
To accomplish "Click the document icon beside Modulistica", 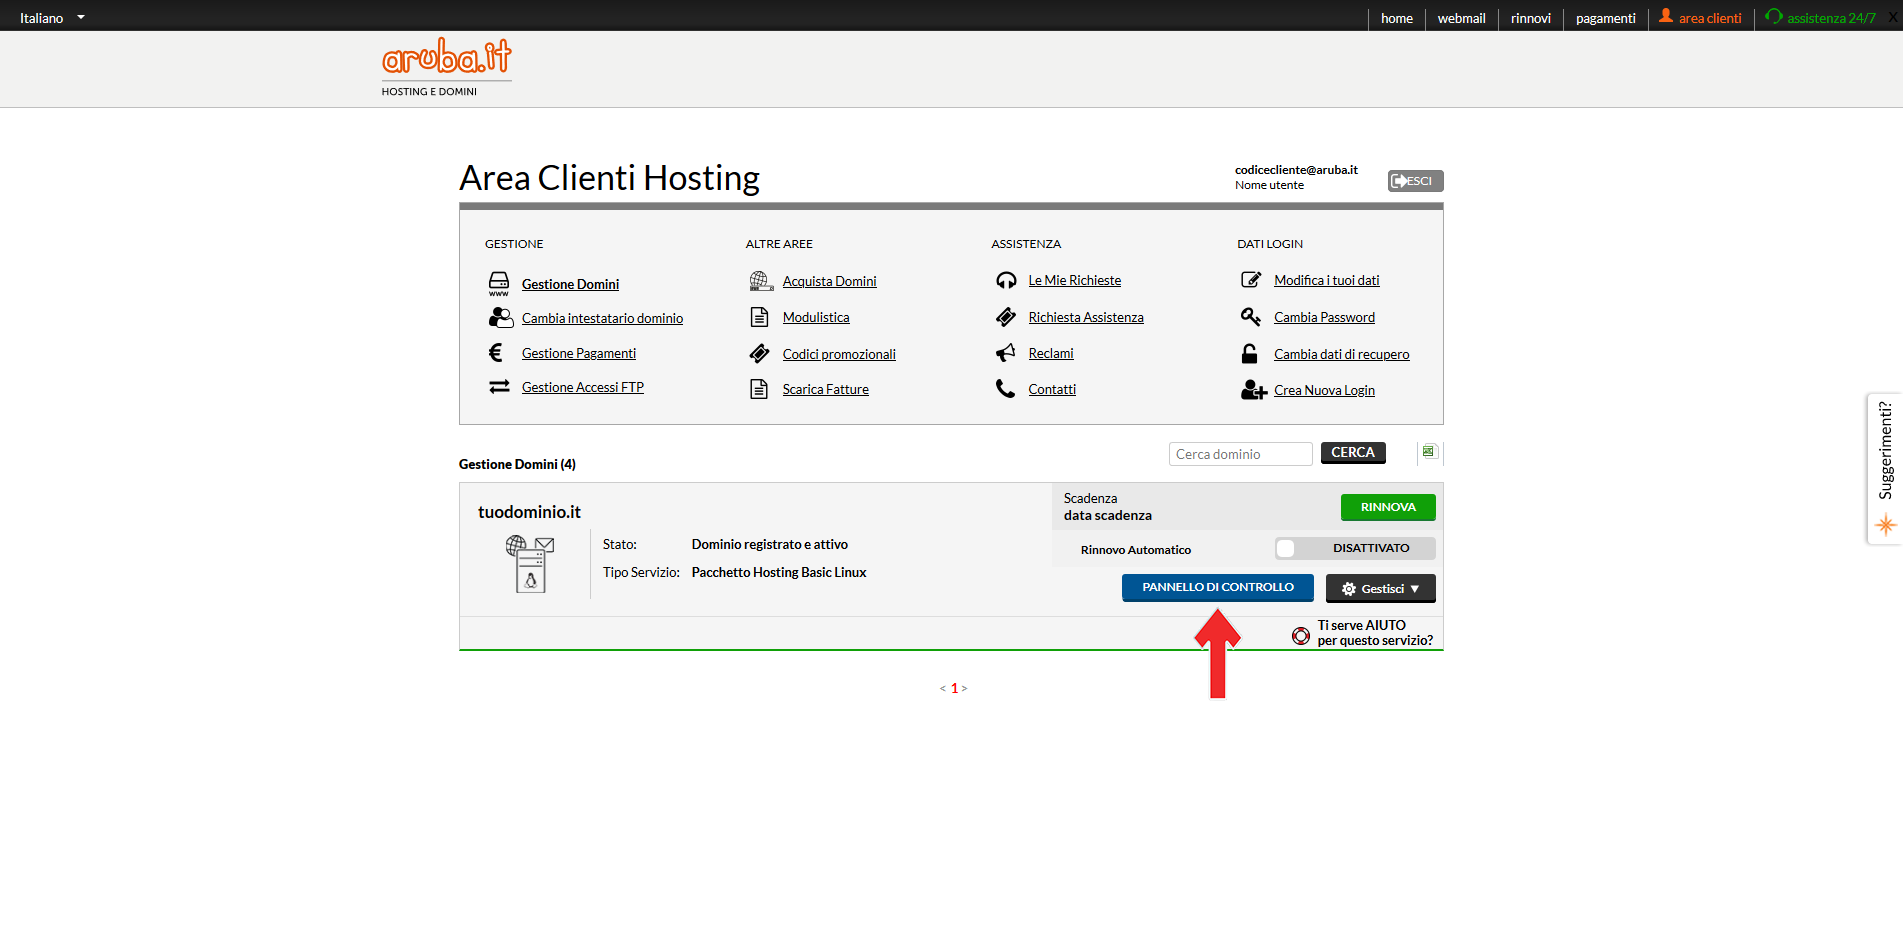I will tap(760, 317).
